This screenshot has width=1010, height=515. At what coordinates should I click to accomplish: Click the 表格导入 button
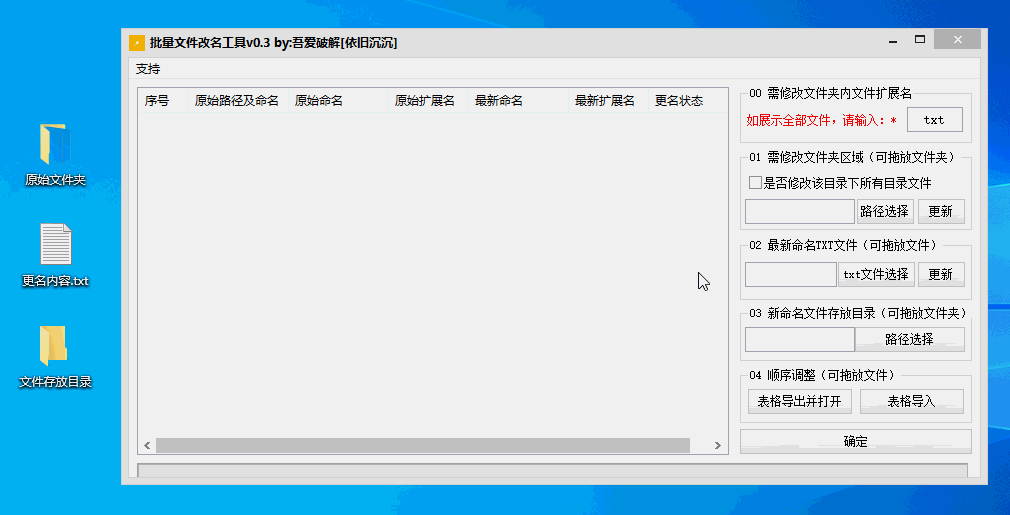911,401
